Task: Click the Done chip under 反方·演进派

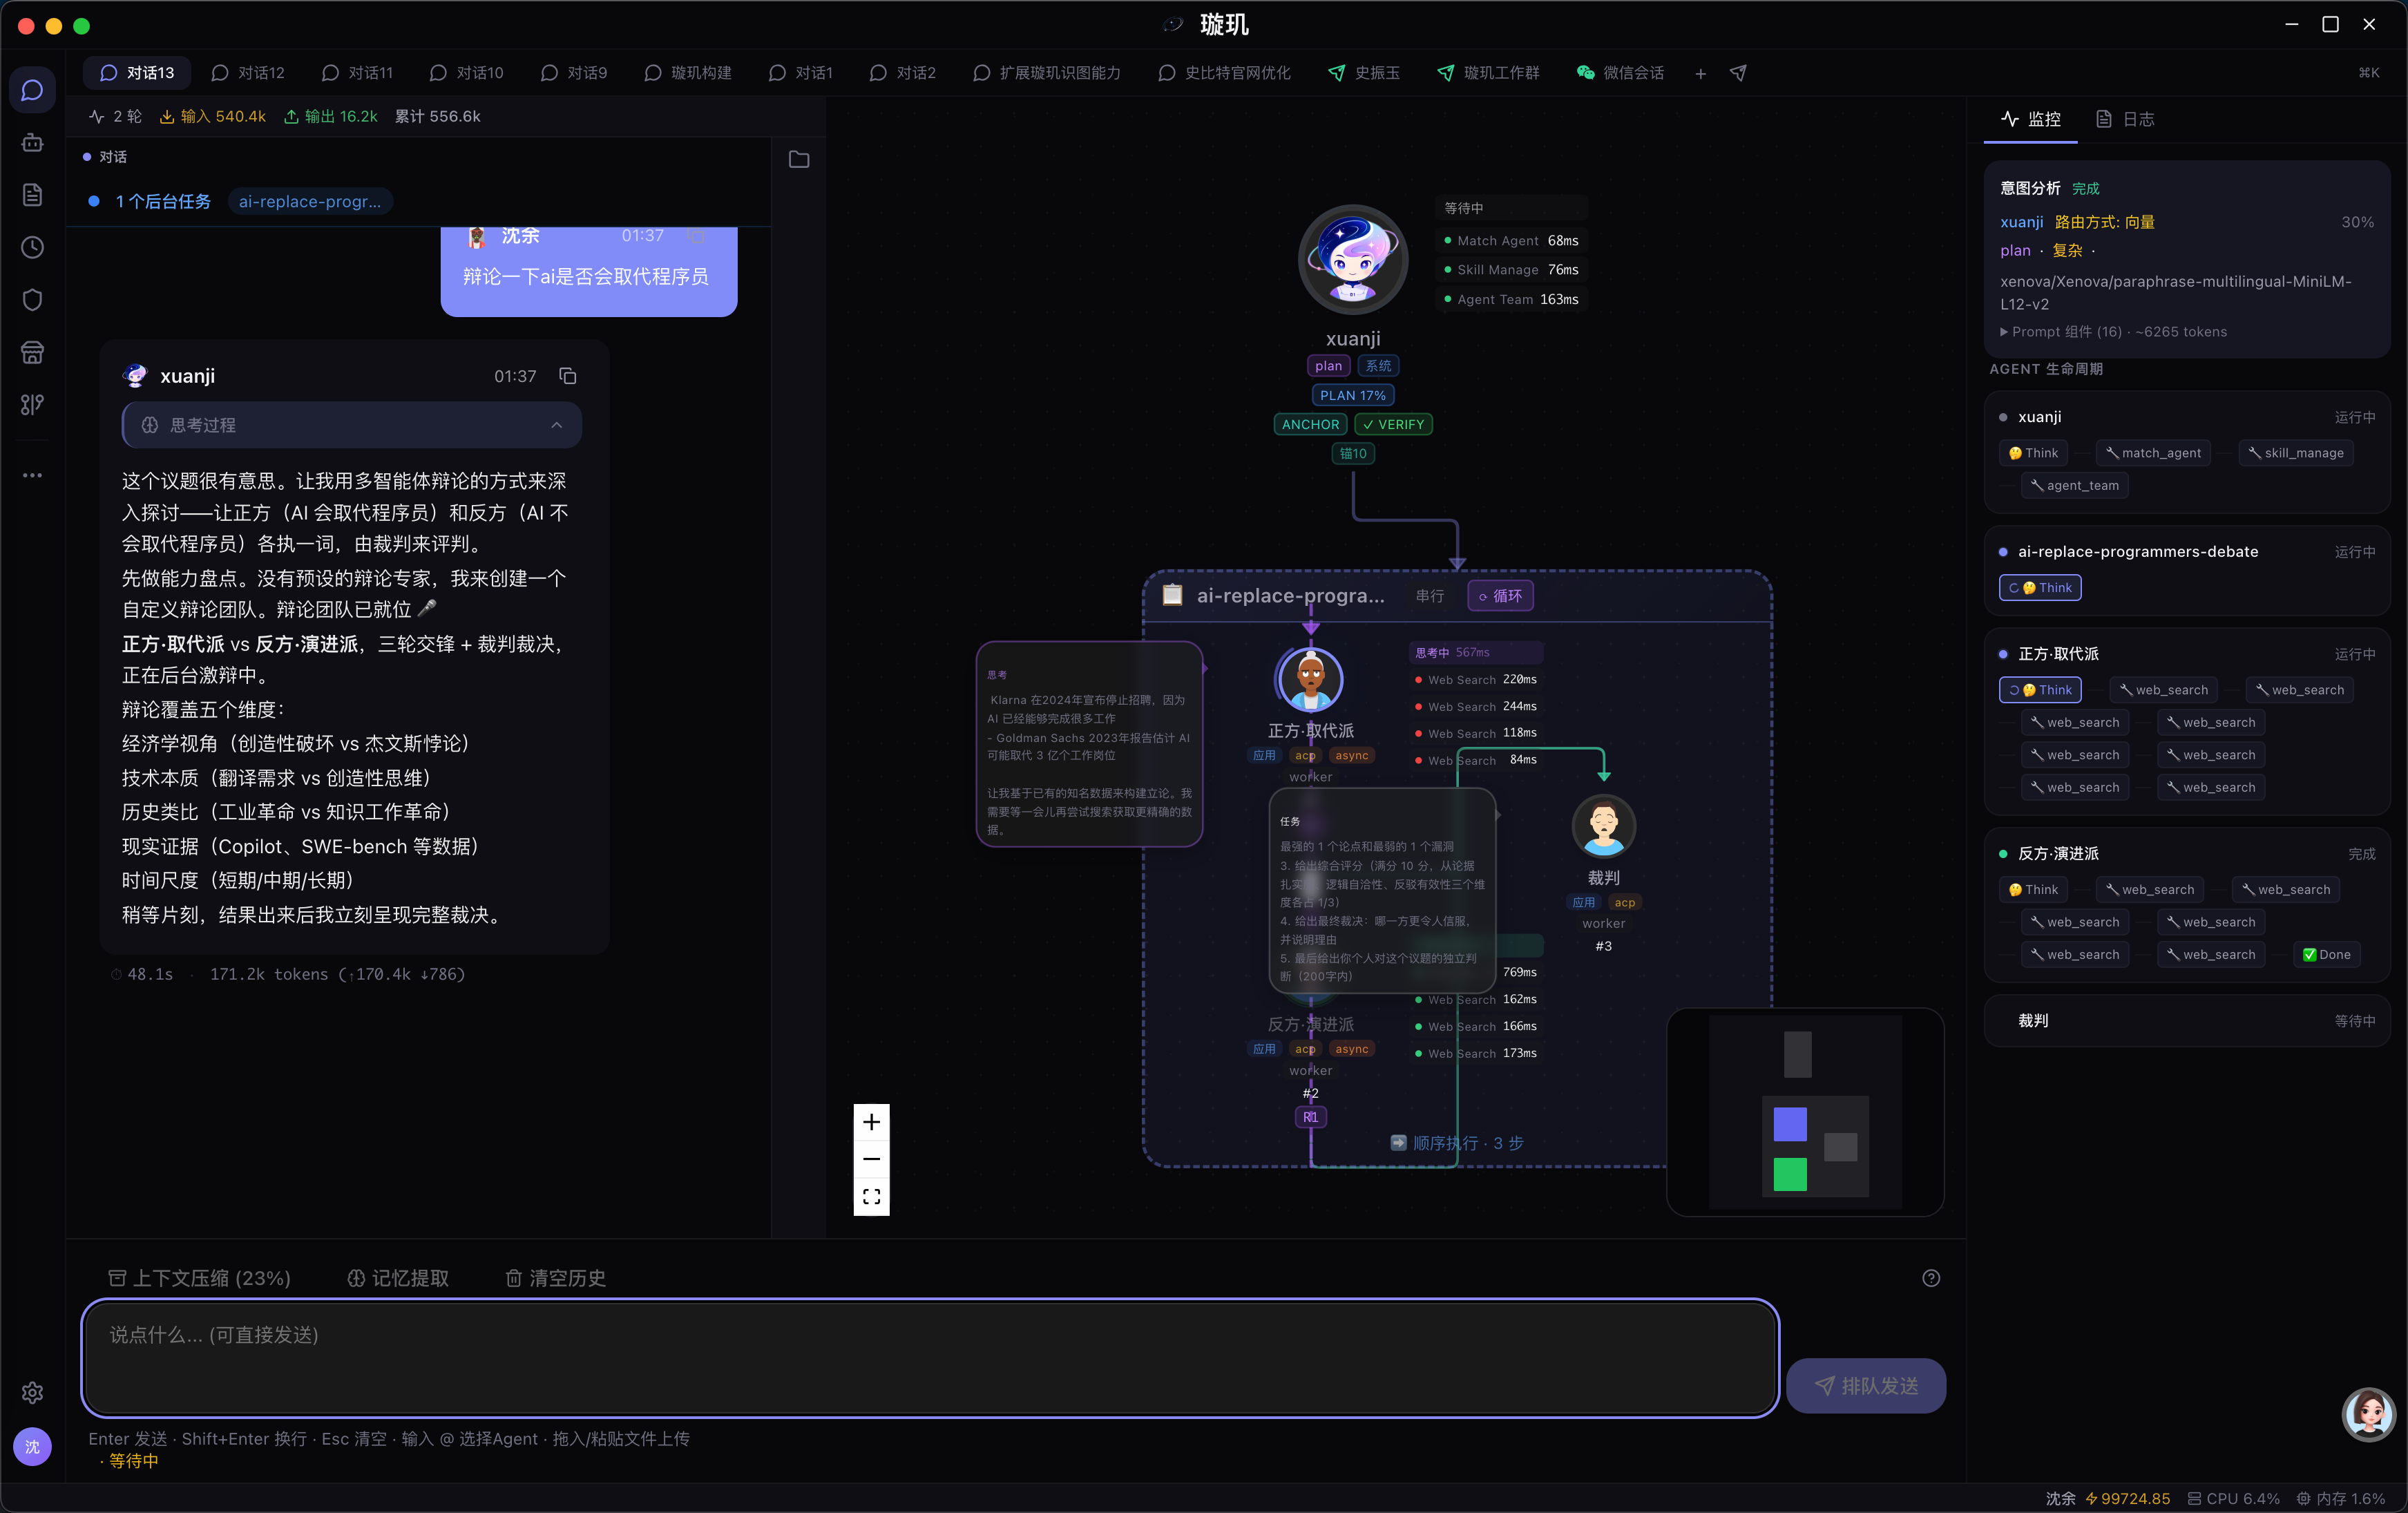Action: (2327, 954)
